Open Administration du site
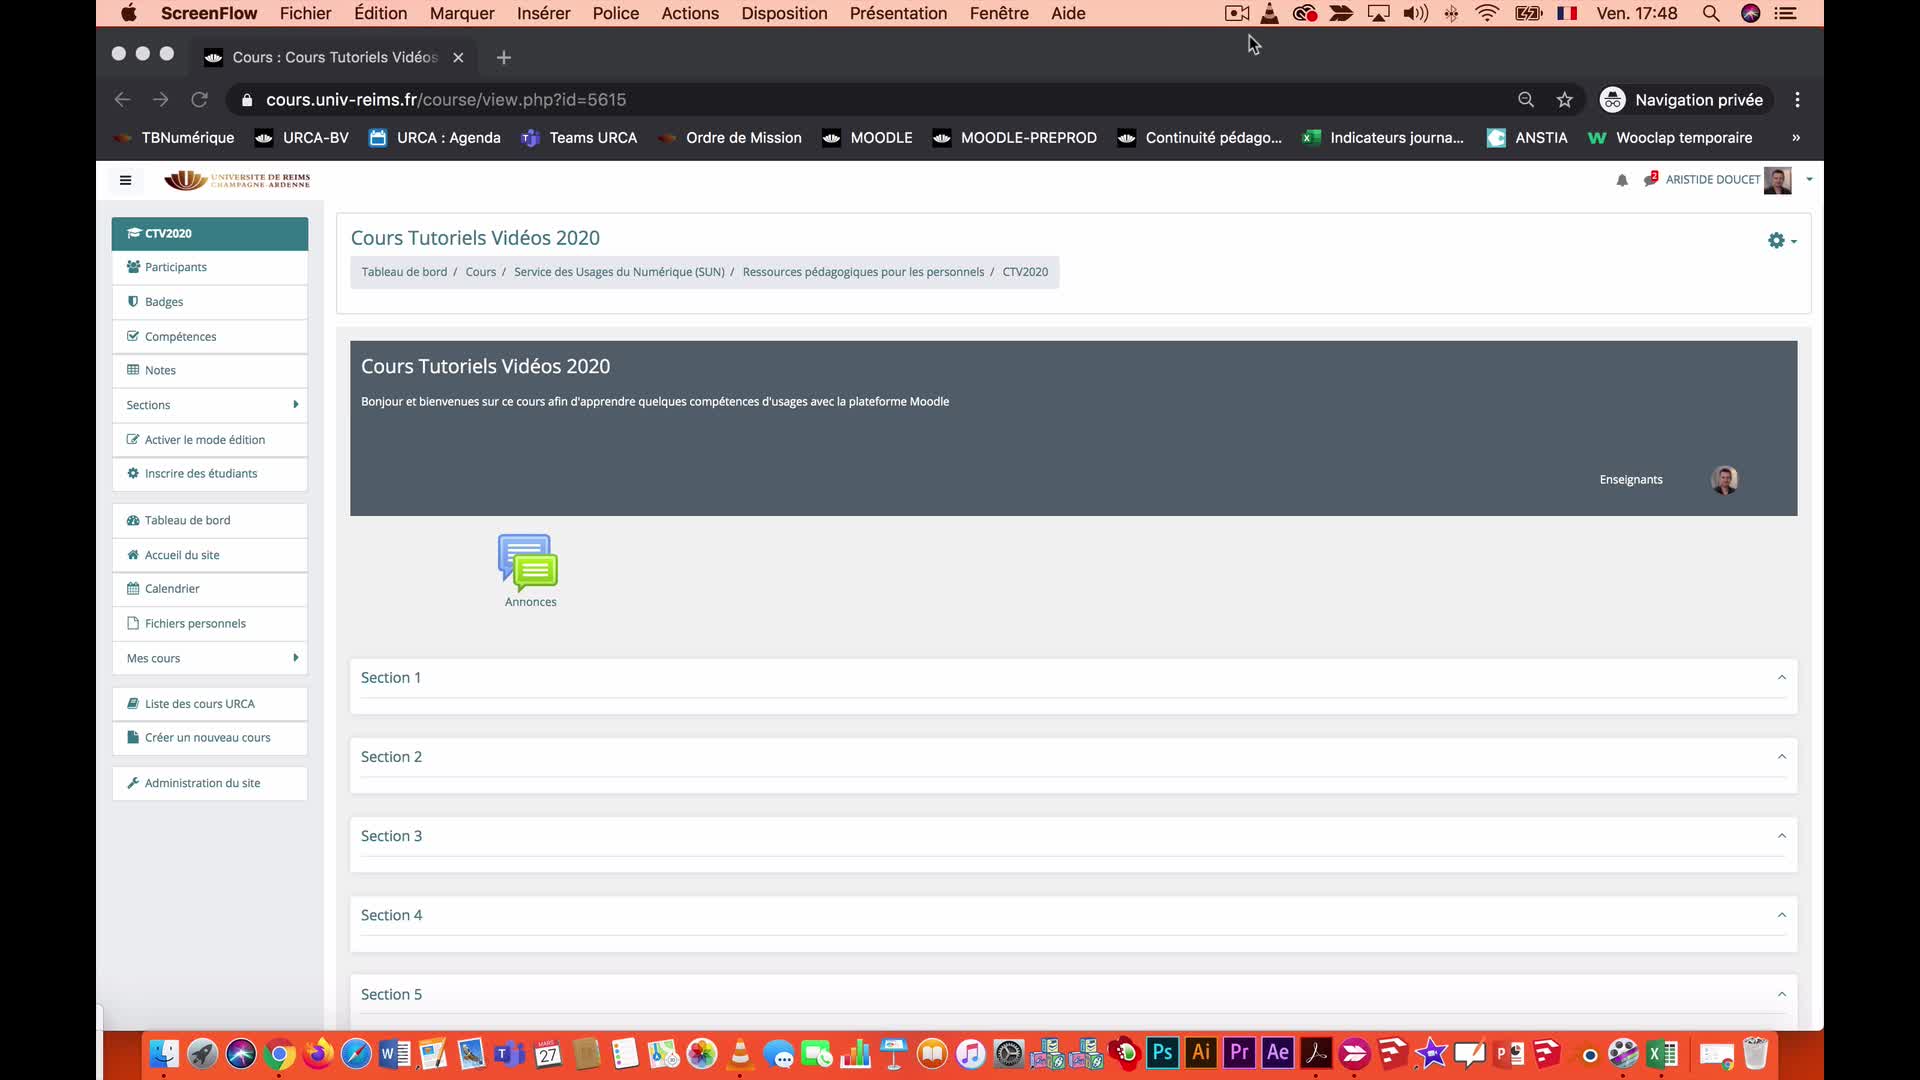 (x=210, y=783)
